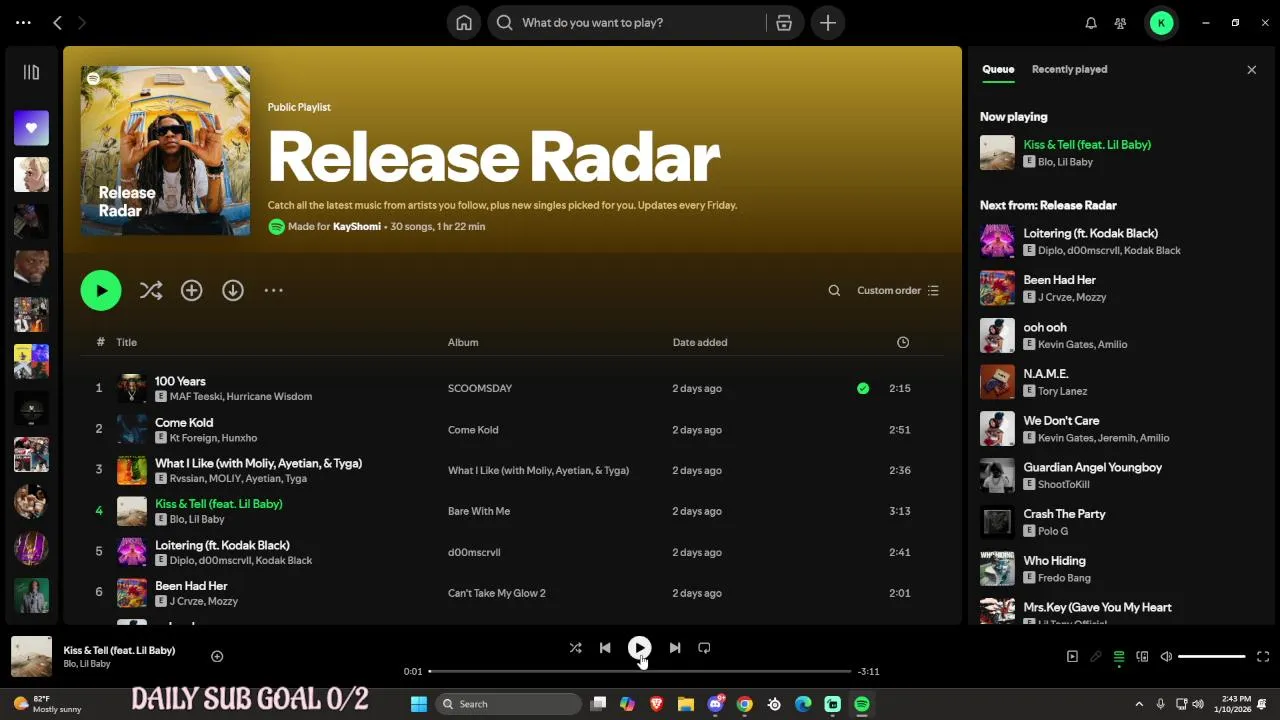The width and height of the screenshot is (1280, 720).
Task: Open the SCOOMSDAY album link
Action: tap(480, 388)
